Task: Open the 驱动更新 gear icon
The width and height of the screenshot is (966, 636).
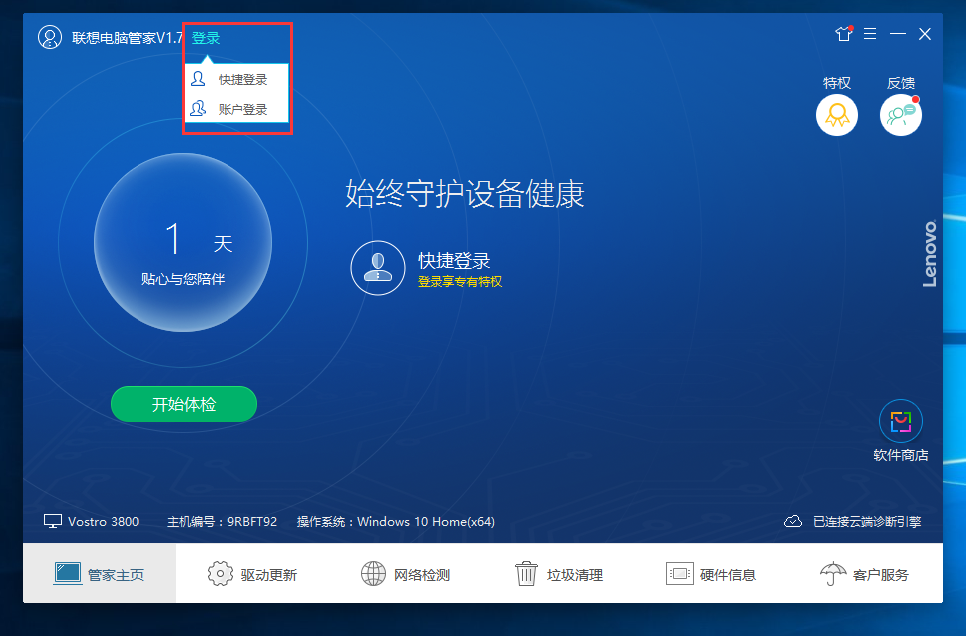Action: tap(221, 573)
